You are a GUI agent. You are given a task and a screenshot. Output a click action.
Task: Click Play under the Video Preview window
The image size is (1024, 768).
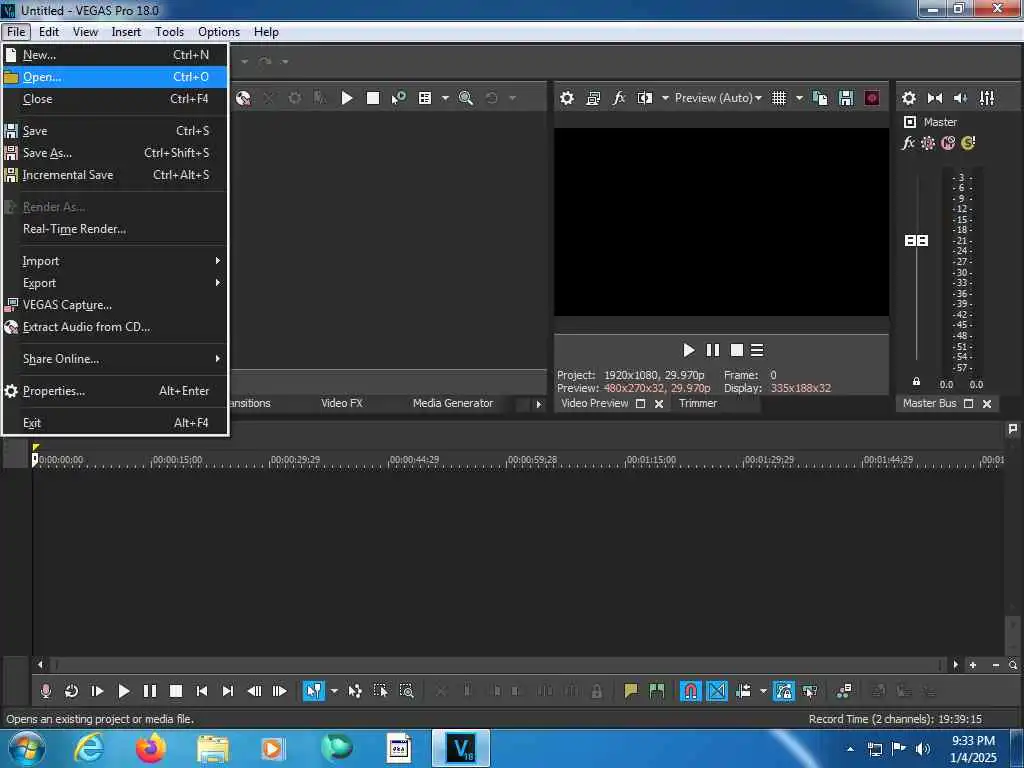tap(688, 350)
